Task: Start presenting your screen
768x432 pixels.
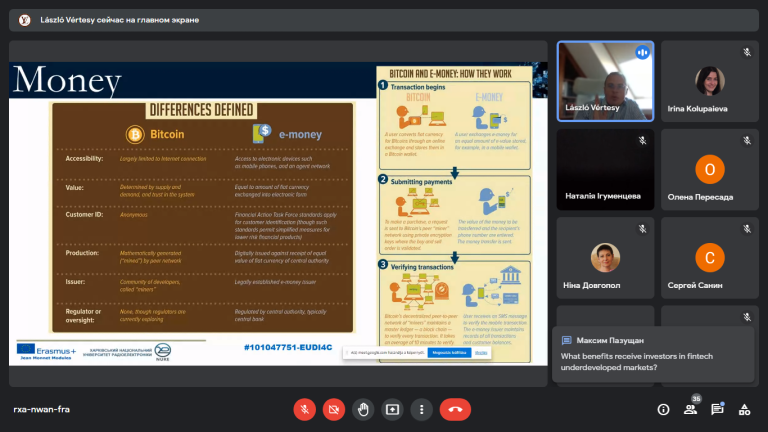Action: (392, 409)
